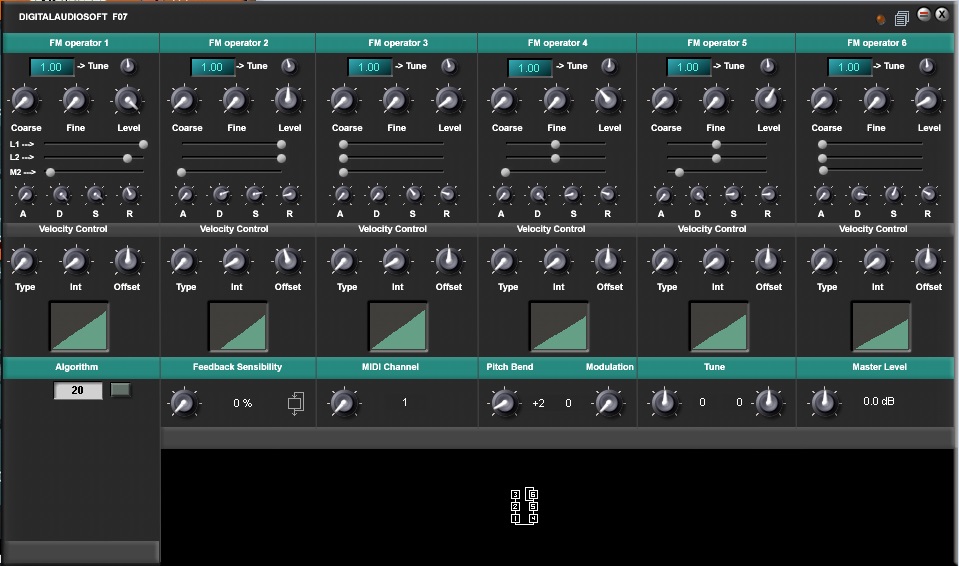This screenshot has width=959, height=566.
Task: Click the FM operator 5 header
Action: [716, 43]
